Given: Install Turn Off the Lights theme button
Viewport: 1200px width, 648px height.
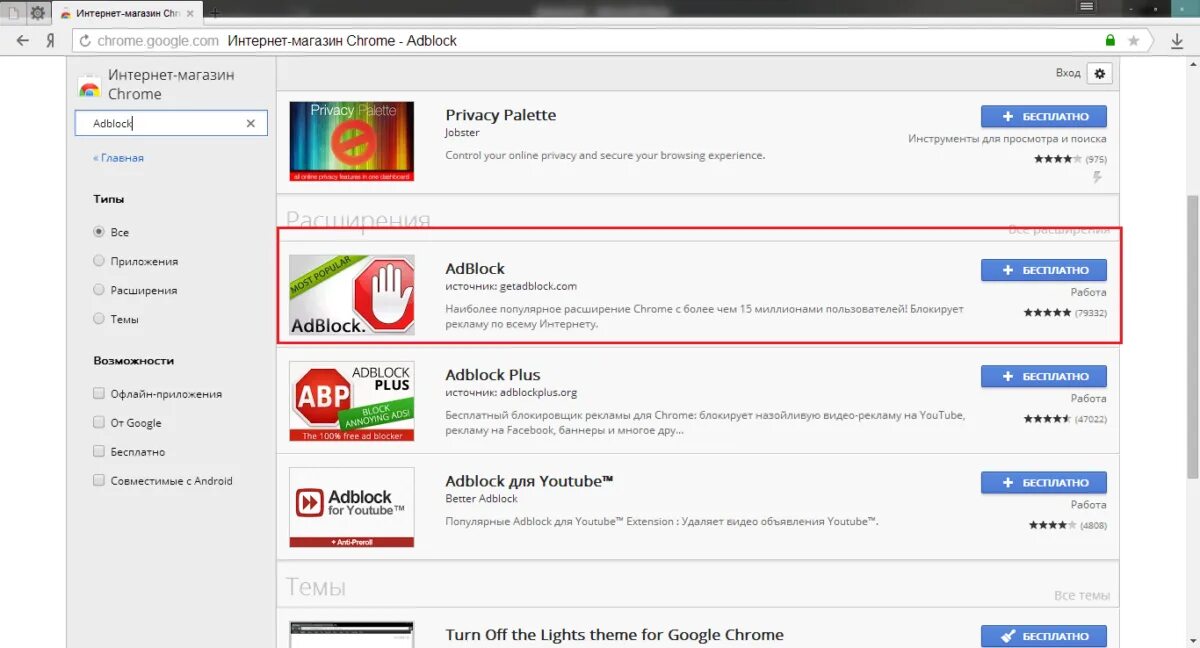Looking at the screenshot, I should tap(1043, 636).
